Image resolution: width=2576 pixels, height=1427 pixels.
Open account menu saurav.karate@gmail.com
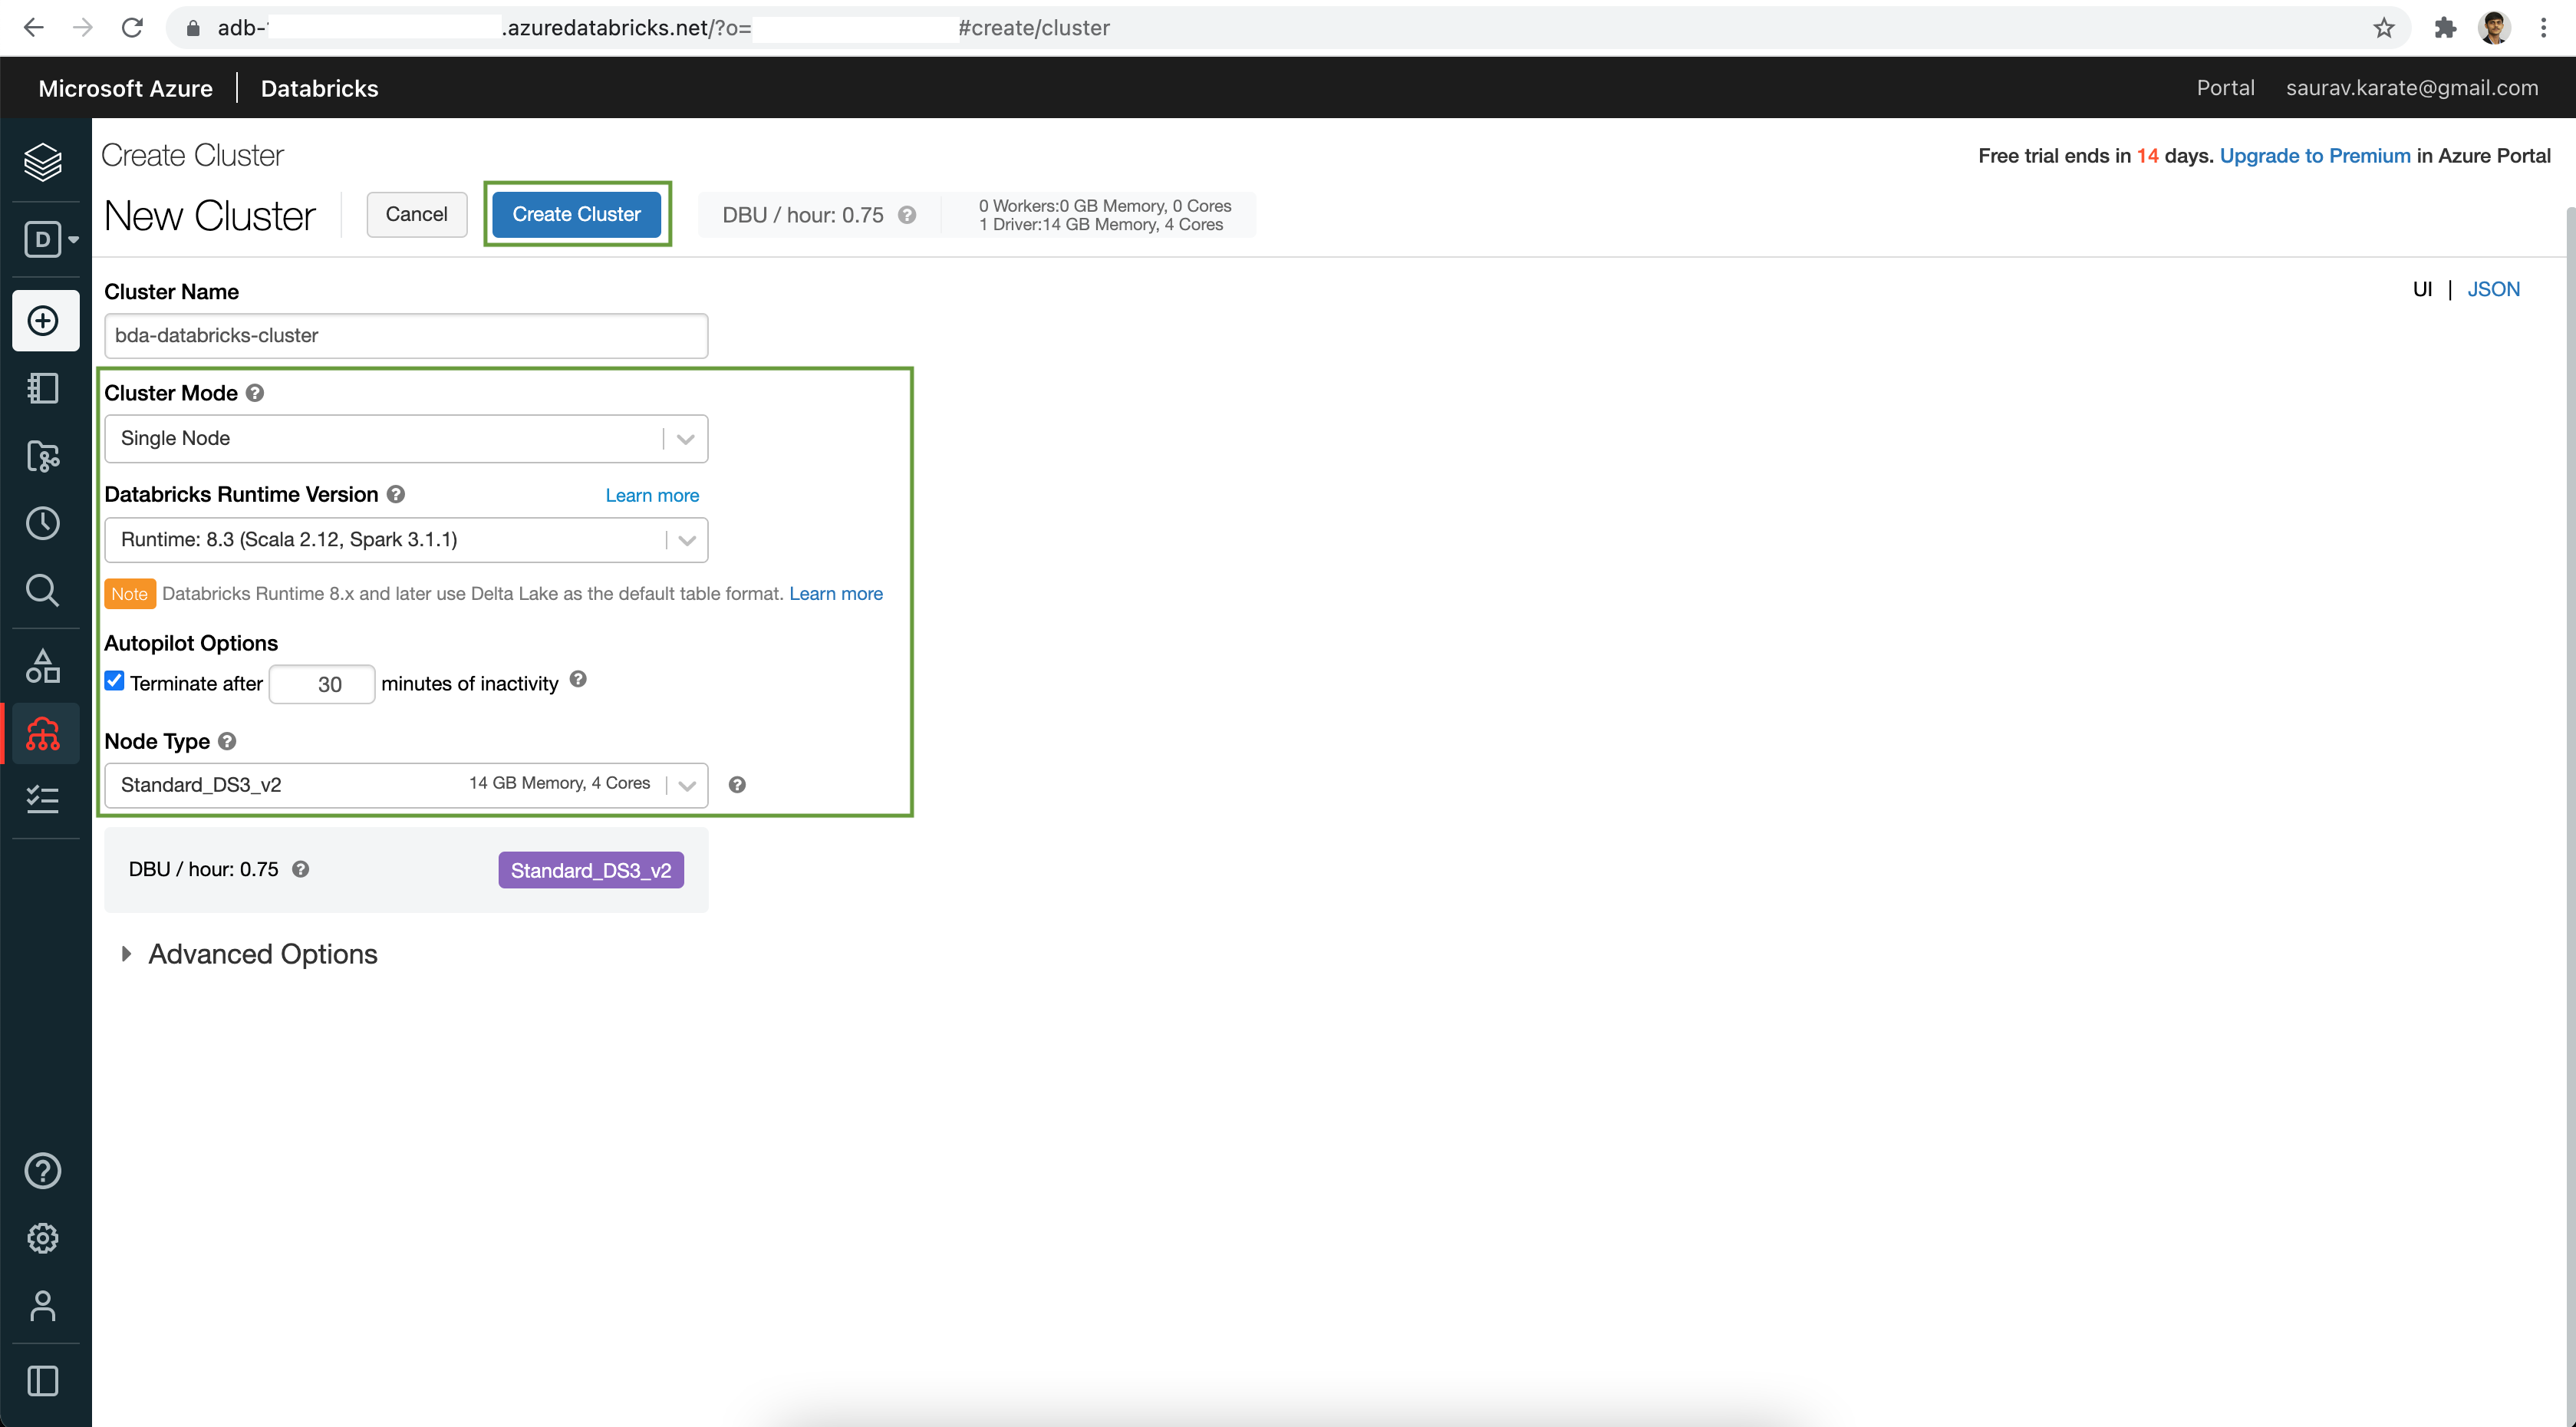pos(2412,88)
